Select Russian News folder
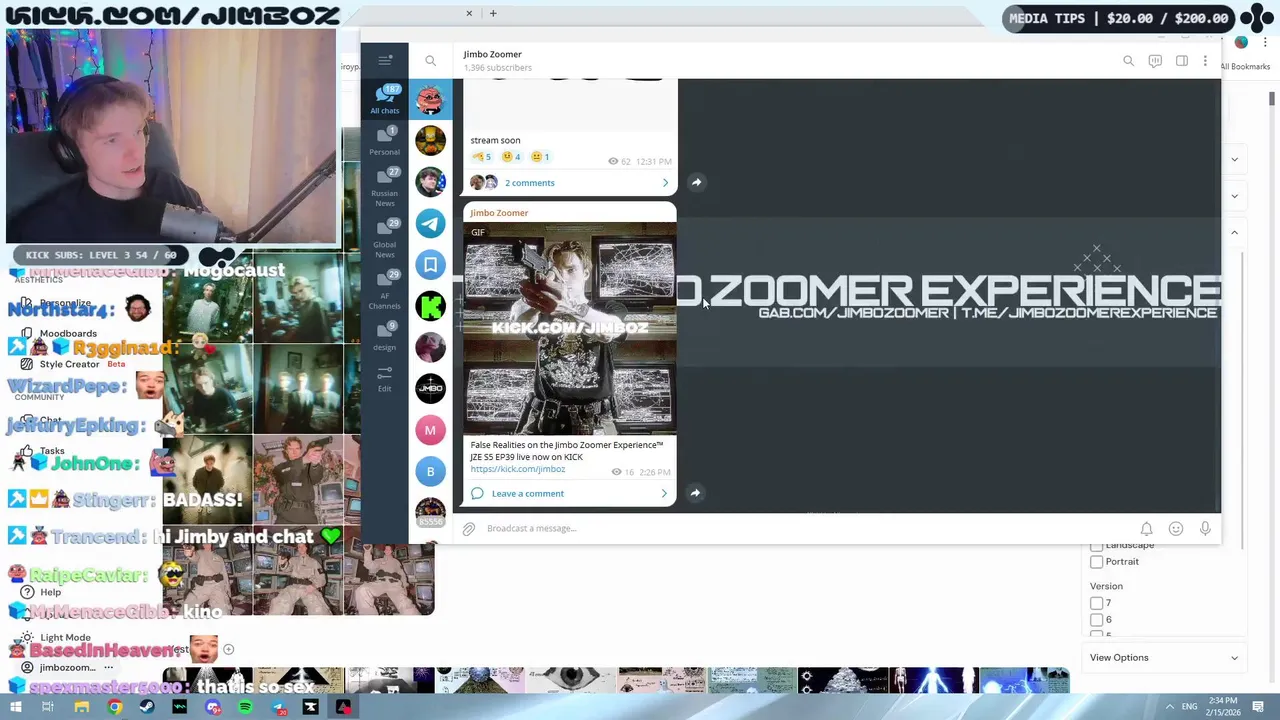The height and width of the screenshot is (720, 1280). coord(385,187)
